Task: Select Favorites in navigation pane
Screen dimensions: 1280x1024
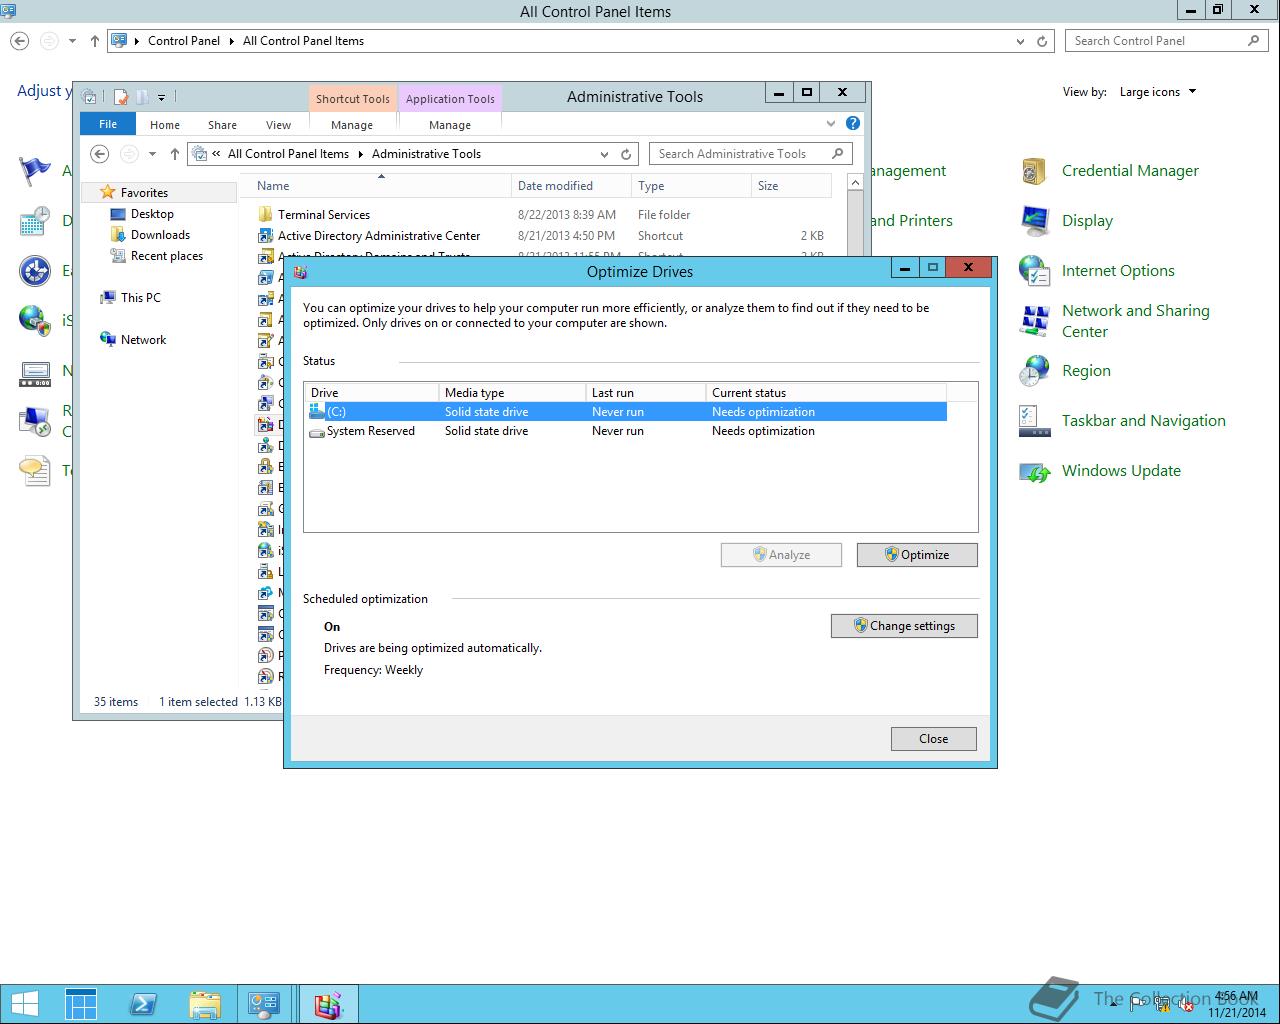Action: pyautogui.click(x=144, y=193)
